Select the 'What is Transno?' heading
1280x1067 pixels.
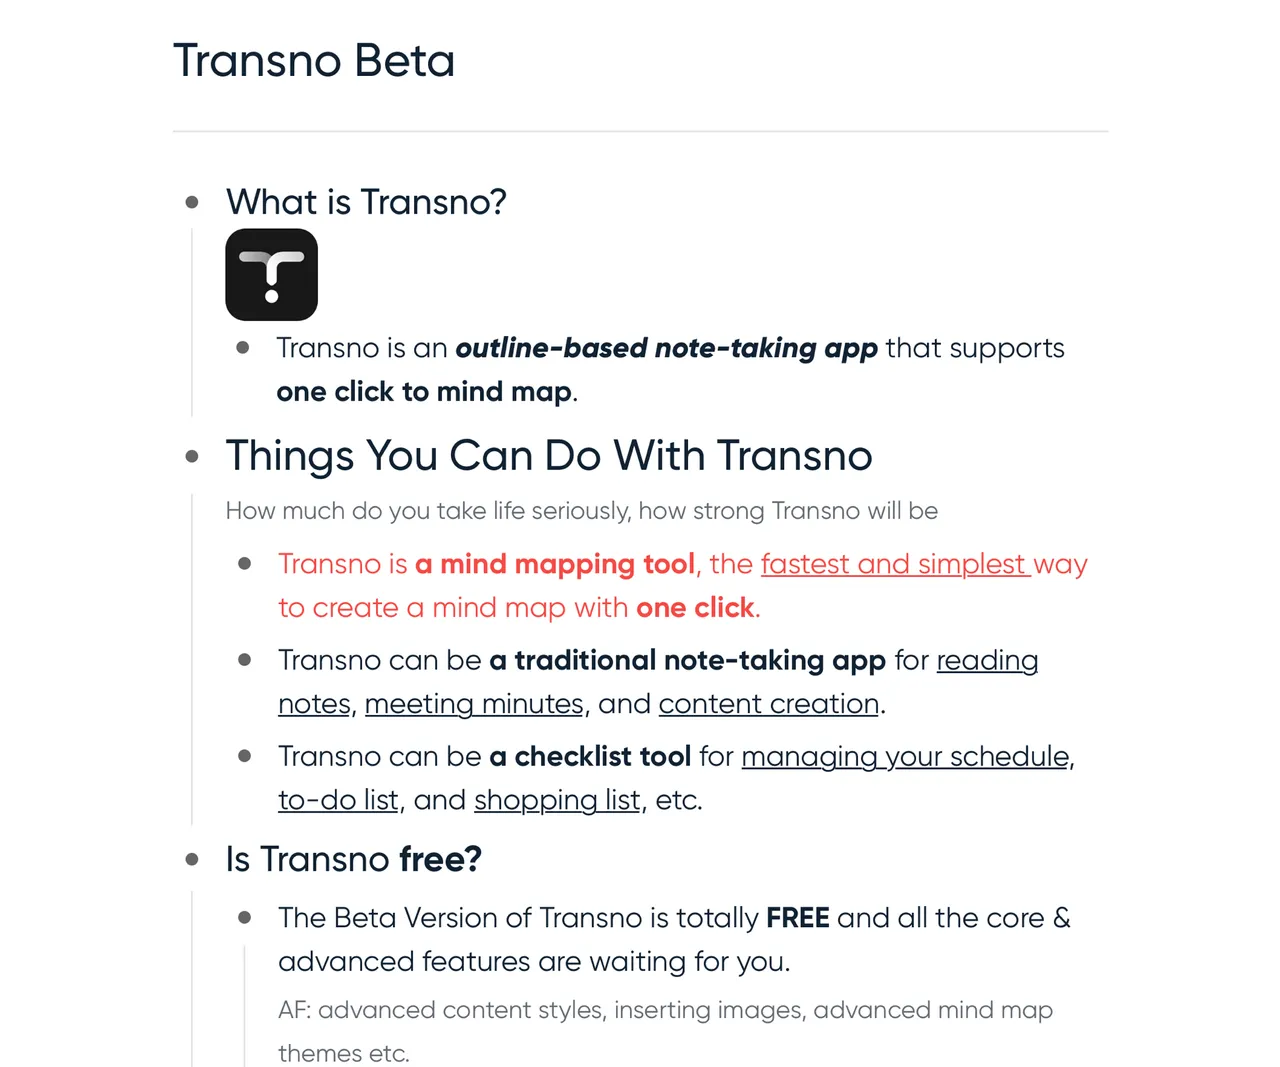366,202
